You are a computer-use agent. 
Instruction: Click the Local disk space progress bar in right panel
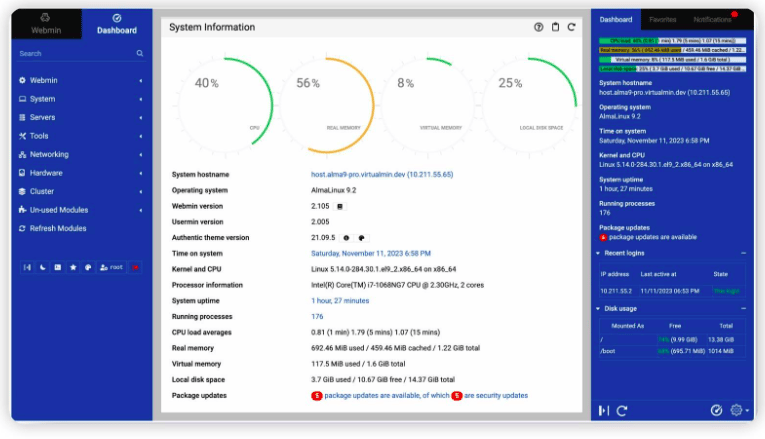[x=672, y=69]
